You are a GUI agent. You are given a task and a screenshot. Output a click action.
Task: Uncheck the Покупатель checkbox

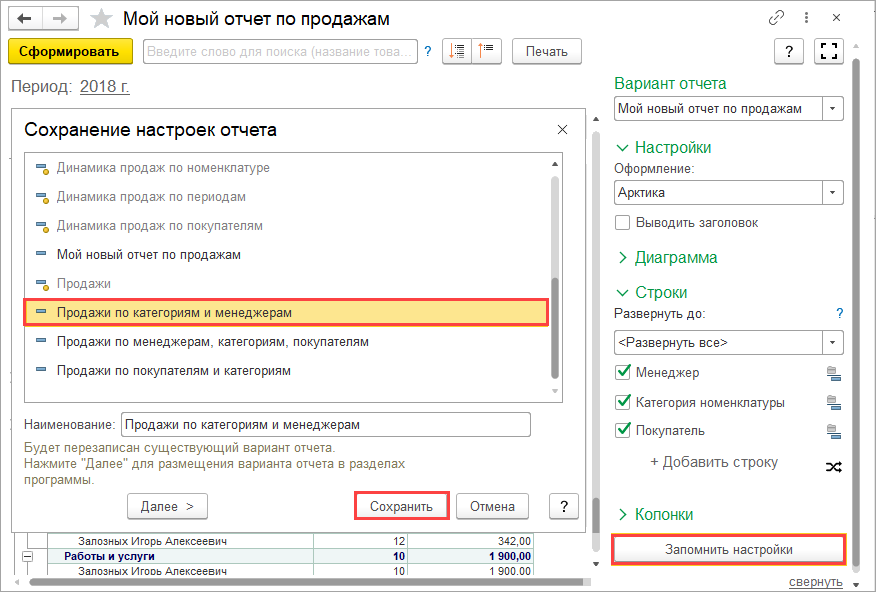623,431
